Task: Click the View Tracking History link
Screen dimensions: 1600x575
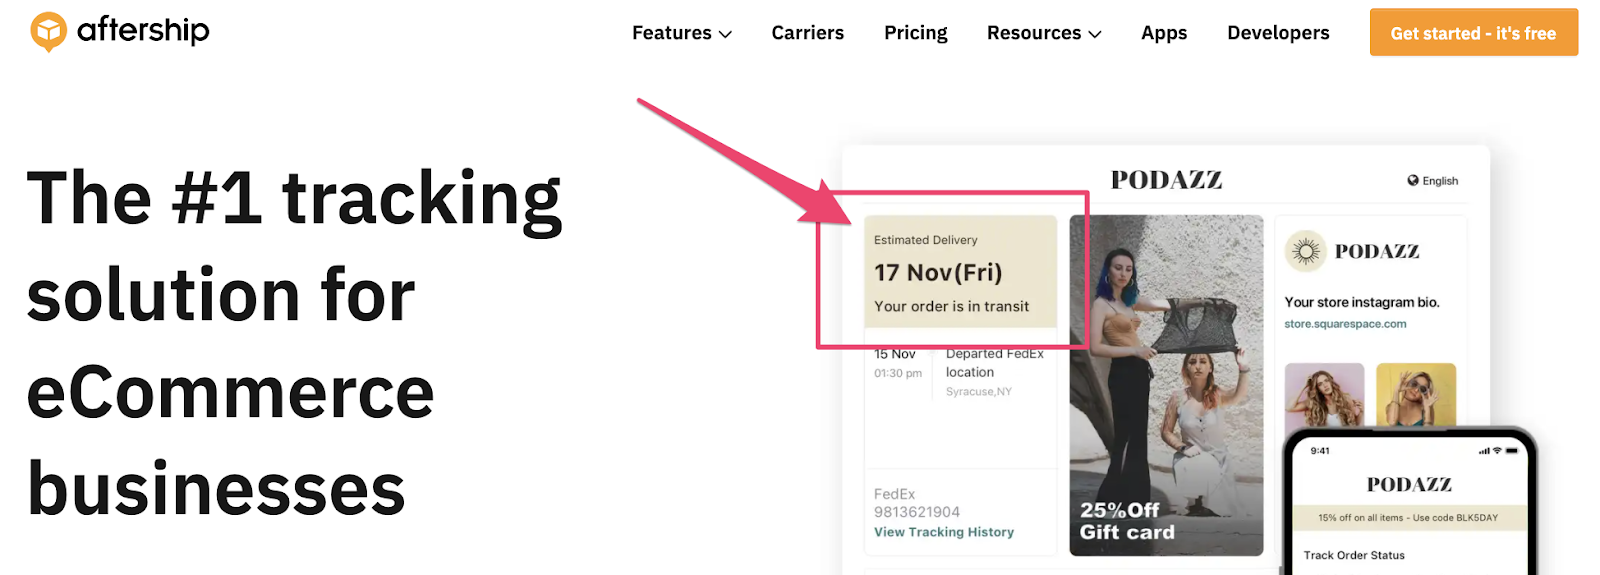Action: [x=944, y=532]
